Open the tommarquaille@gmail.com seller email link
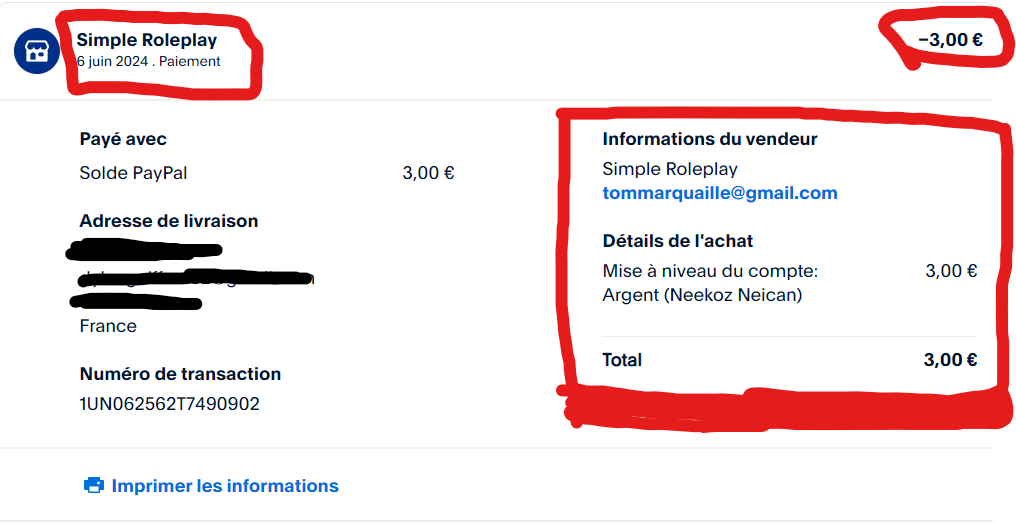Image resolution: width=1016 pixels, height=525 pixels. (x=720, y=192)
